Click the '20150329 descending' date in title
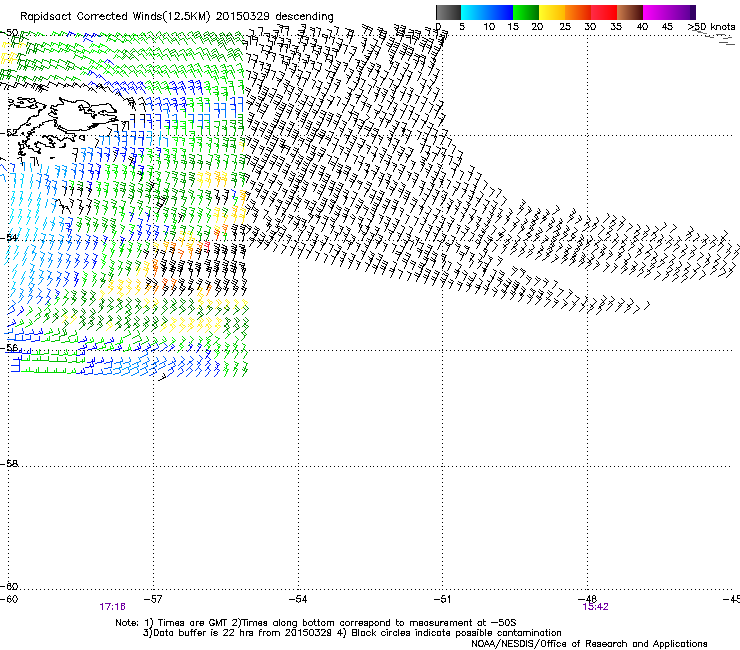This screenshot has height=650, width=740. pos(274,17)
